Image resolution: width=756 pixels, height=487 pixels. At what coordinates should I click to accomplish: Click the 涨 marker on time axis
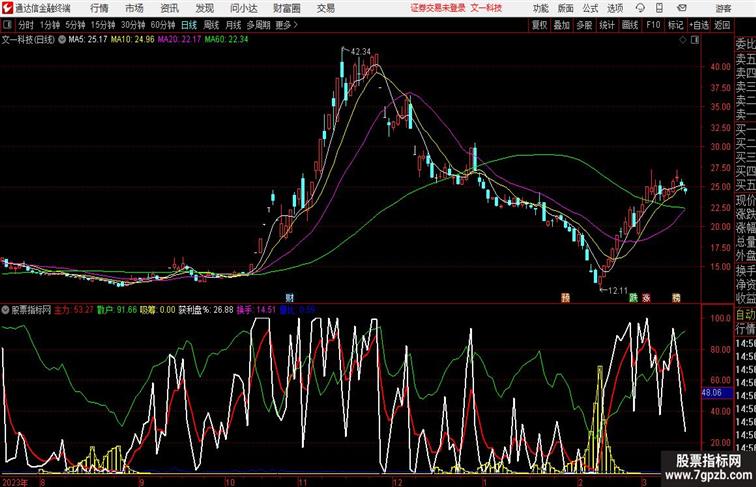[x=646, y=298]
